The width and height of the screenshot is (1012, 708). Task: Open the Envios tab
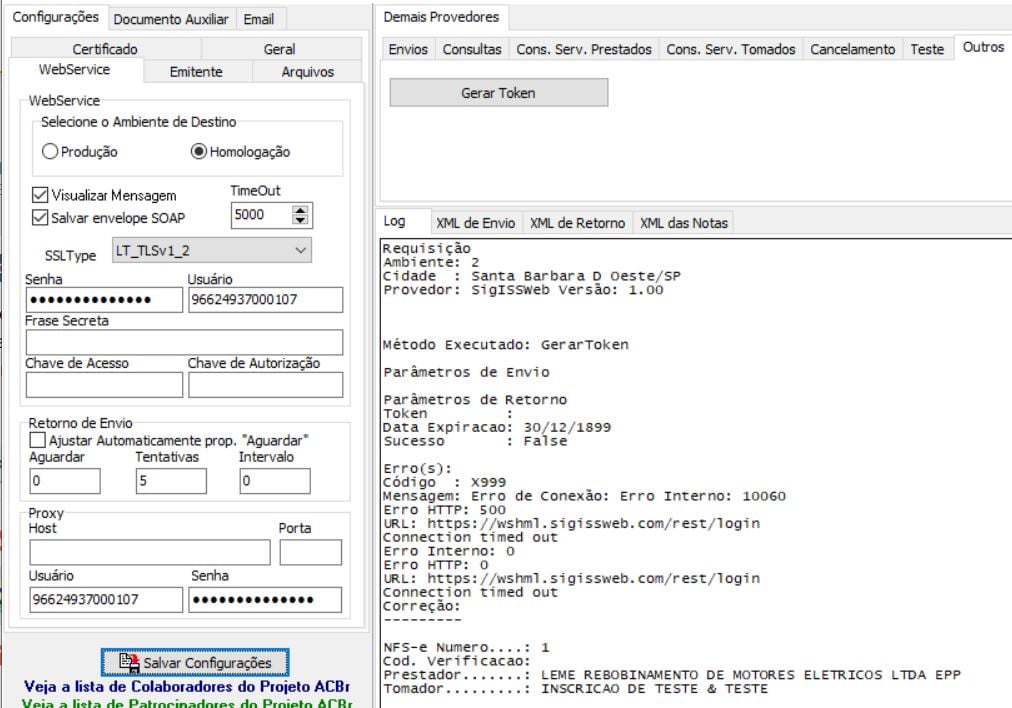[408, 49]
